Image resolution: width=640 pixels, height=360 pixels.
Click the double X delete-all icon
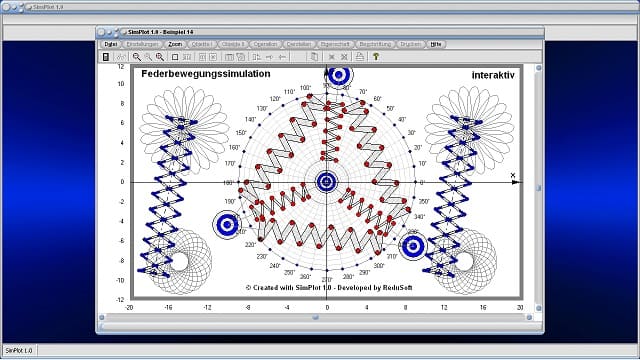(x=344, y=57)
